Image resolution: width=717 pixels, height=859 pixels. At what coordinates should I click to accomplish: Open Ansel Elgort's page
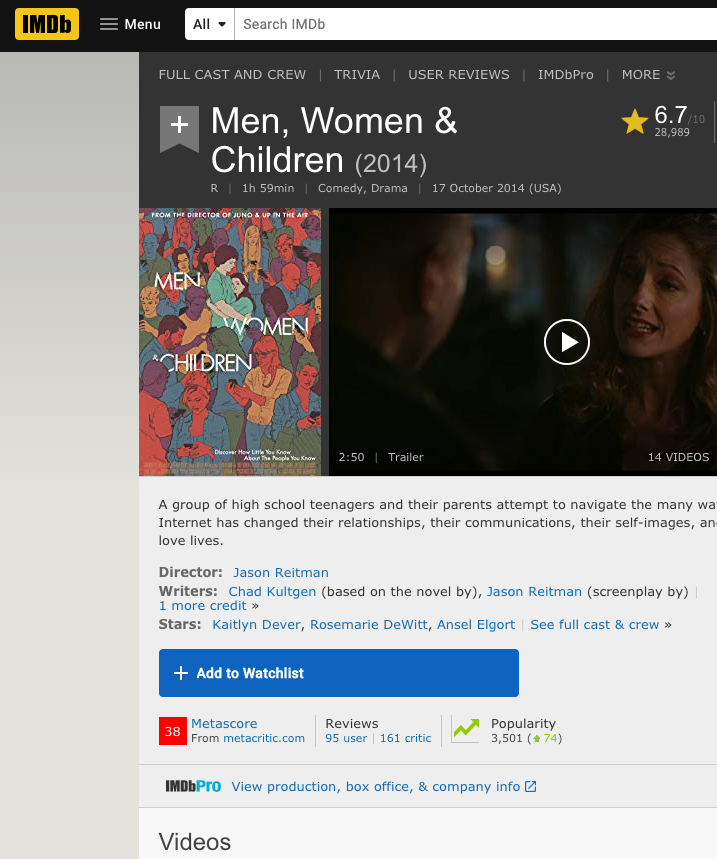pyautogui.click(x=476, y=625)
